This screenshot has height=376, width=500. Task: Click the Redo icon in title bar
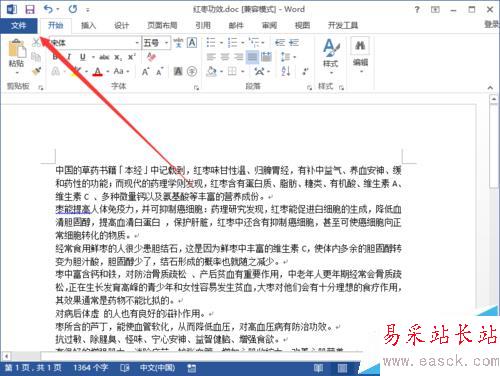(x=72, y=9)
